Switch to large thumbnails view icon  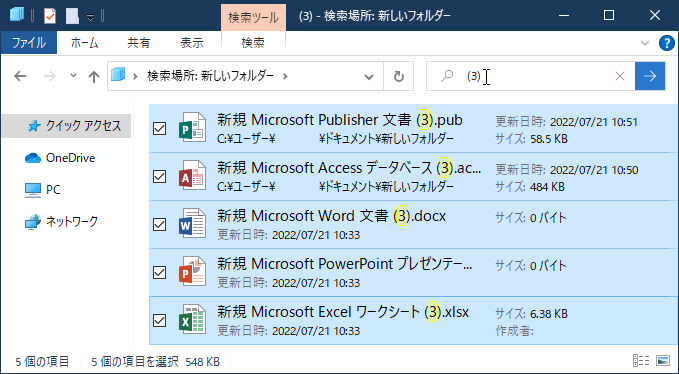(x=663, y=361)
